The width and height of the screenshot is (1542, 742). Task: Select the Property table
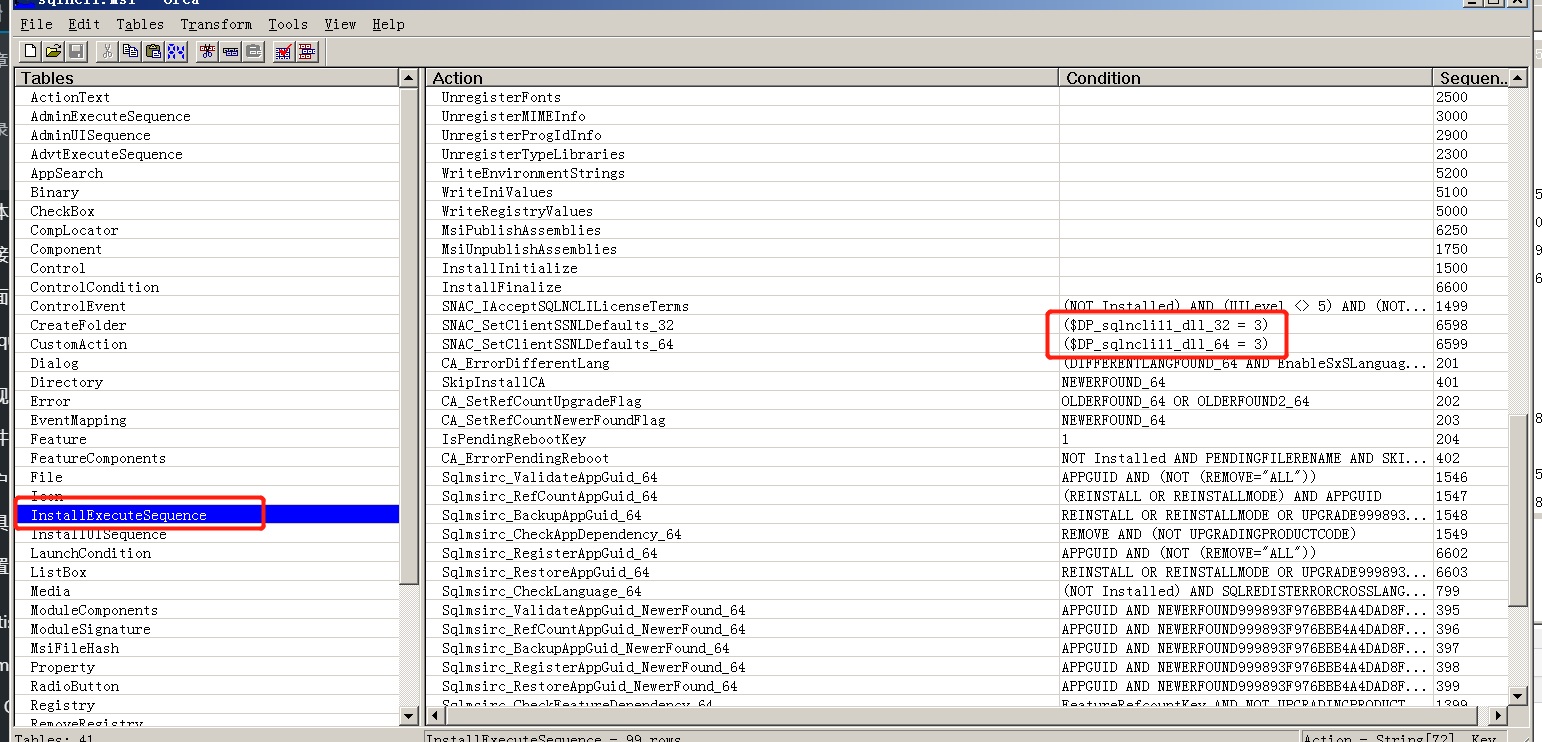tap(207, 667)
